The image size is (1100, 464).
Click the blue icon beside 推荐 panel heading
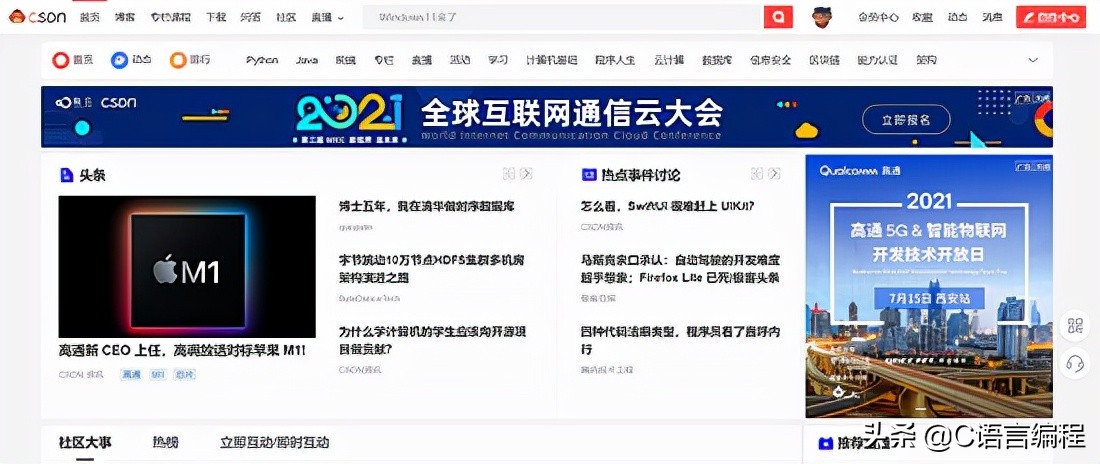point(826,443)
